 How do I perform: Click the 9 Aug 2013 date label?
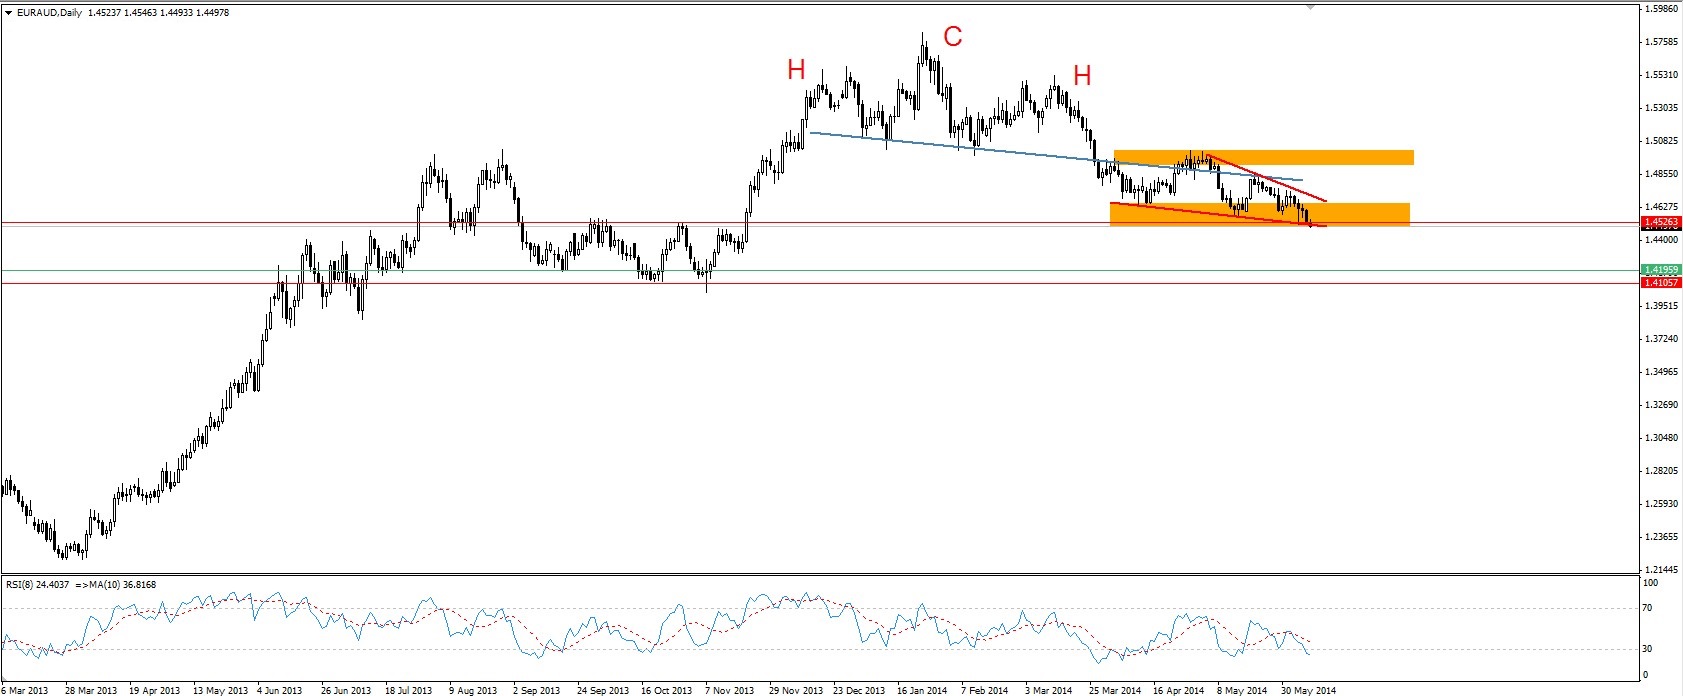point(472,690)
